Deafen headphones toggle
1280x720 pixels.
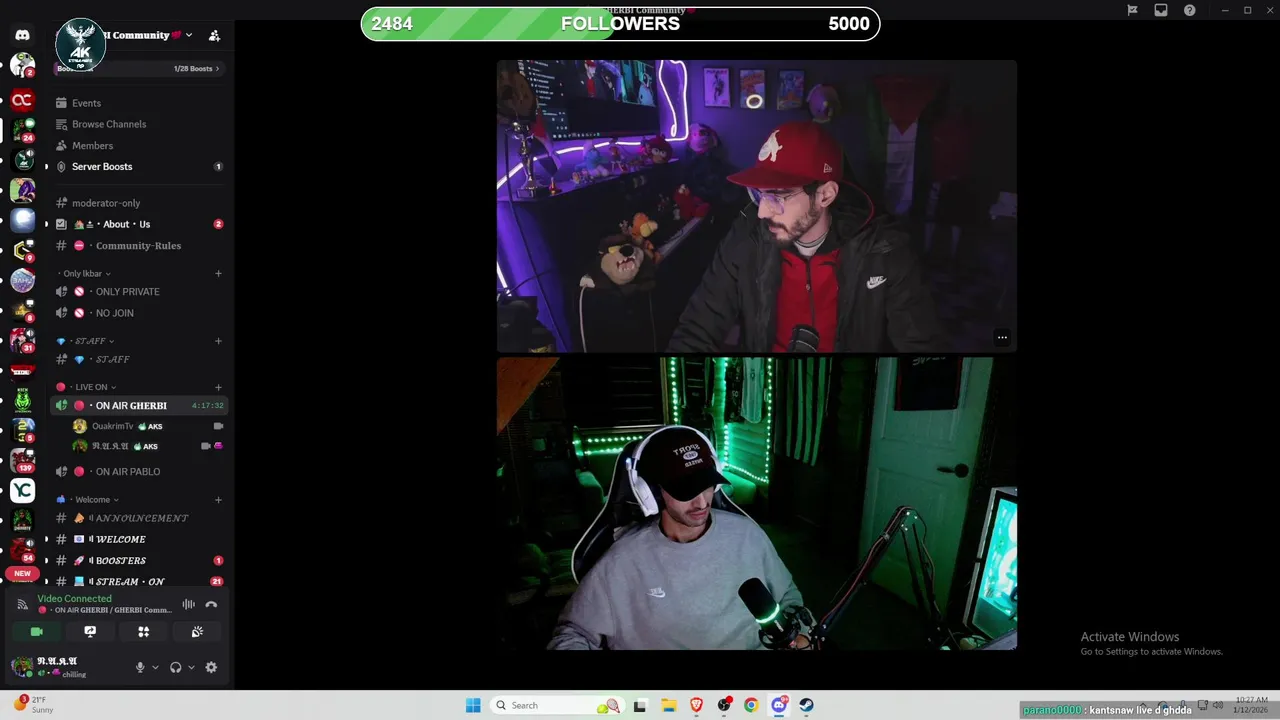tap(176, 667)
